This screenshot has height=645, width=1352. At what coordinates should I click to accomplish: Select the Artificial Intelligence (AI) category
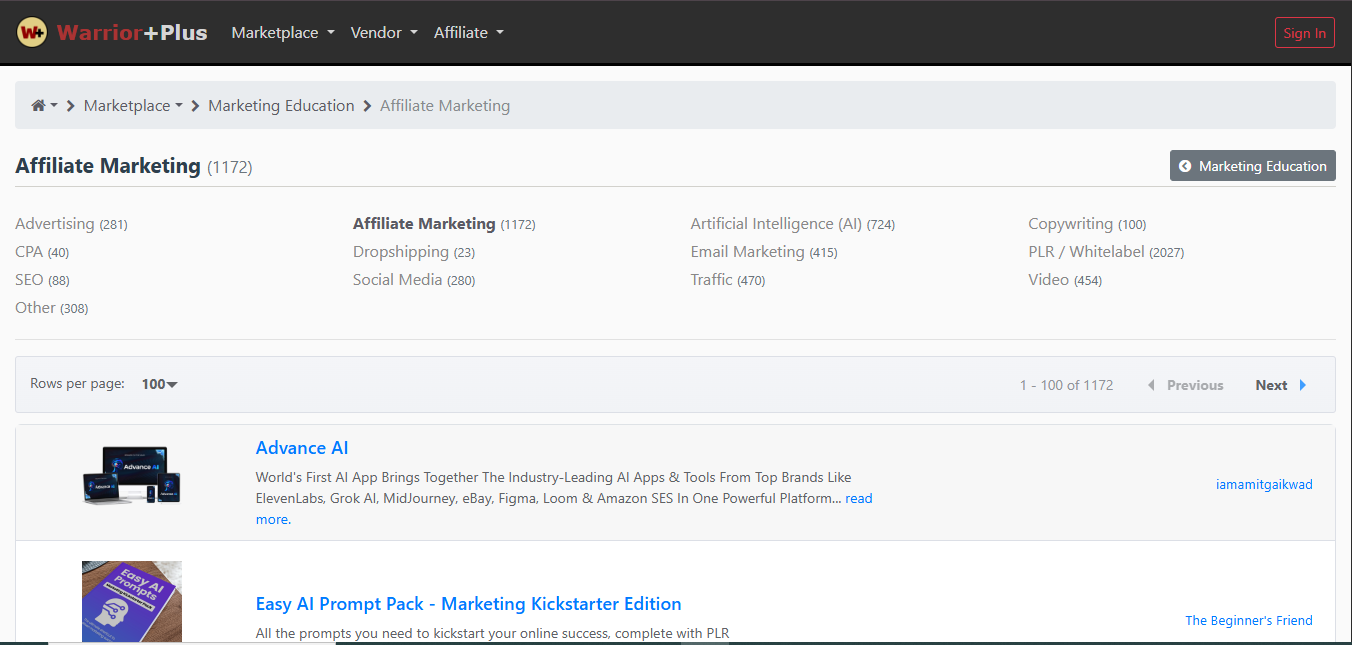click(x=776, y=224)
